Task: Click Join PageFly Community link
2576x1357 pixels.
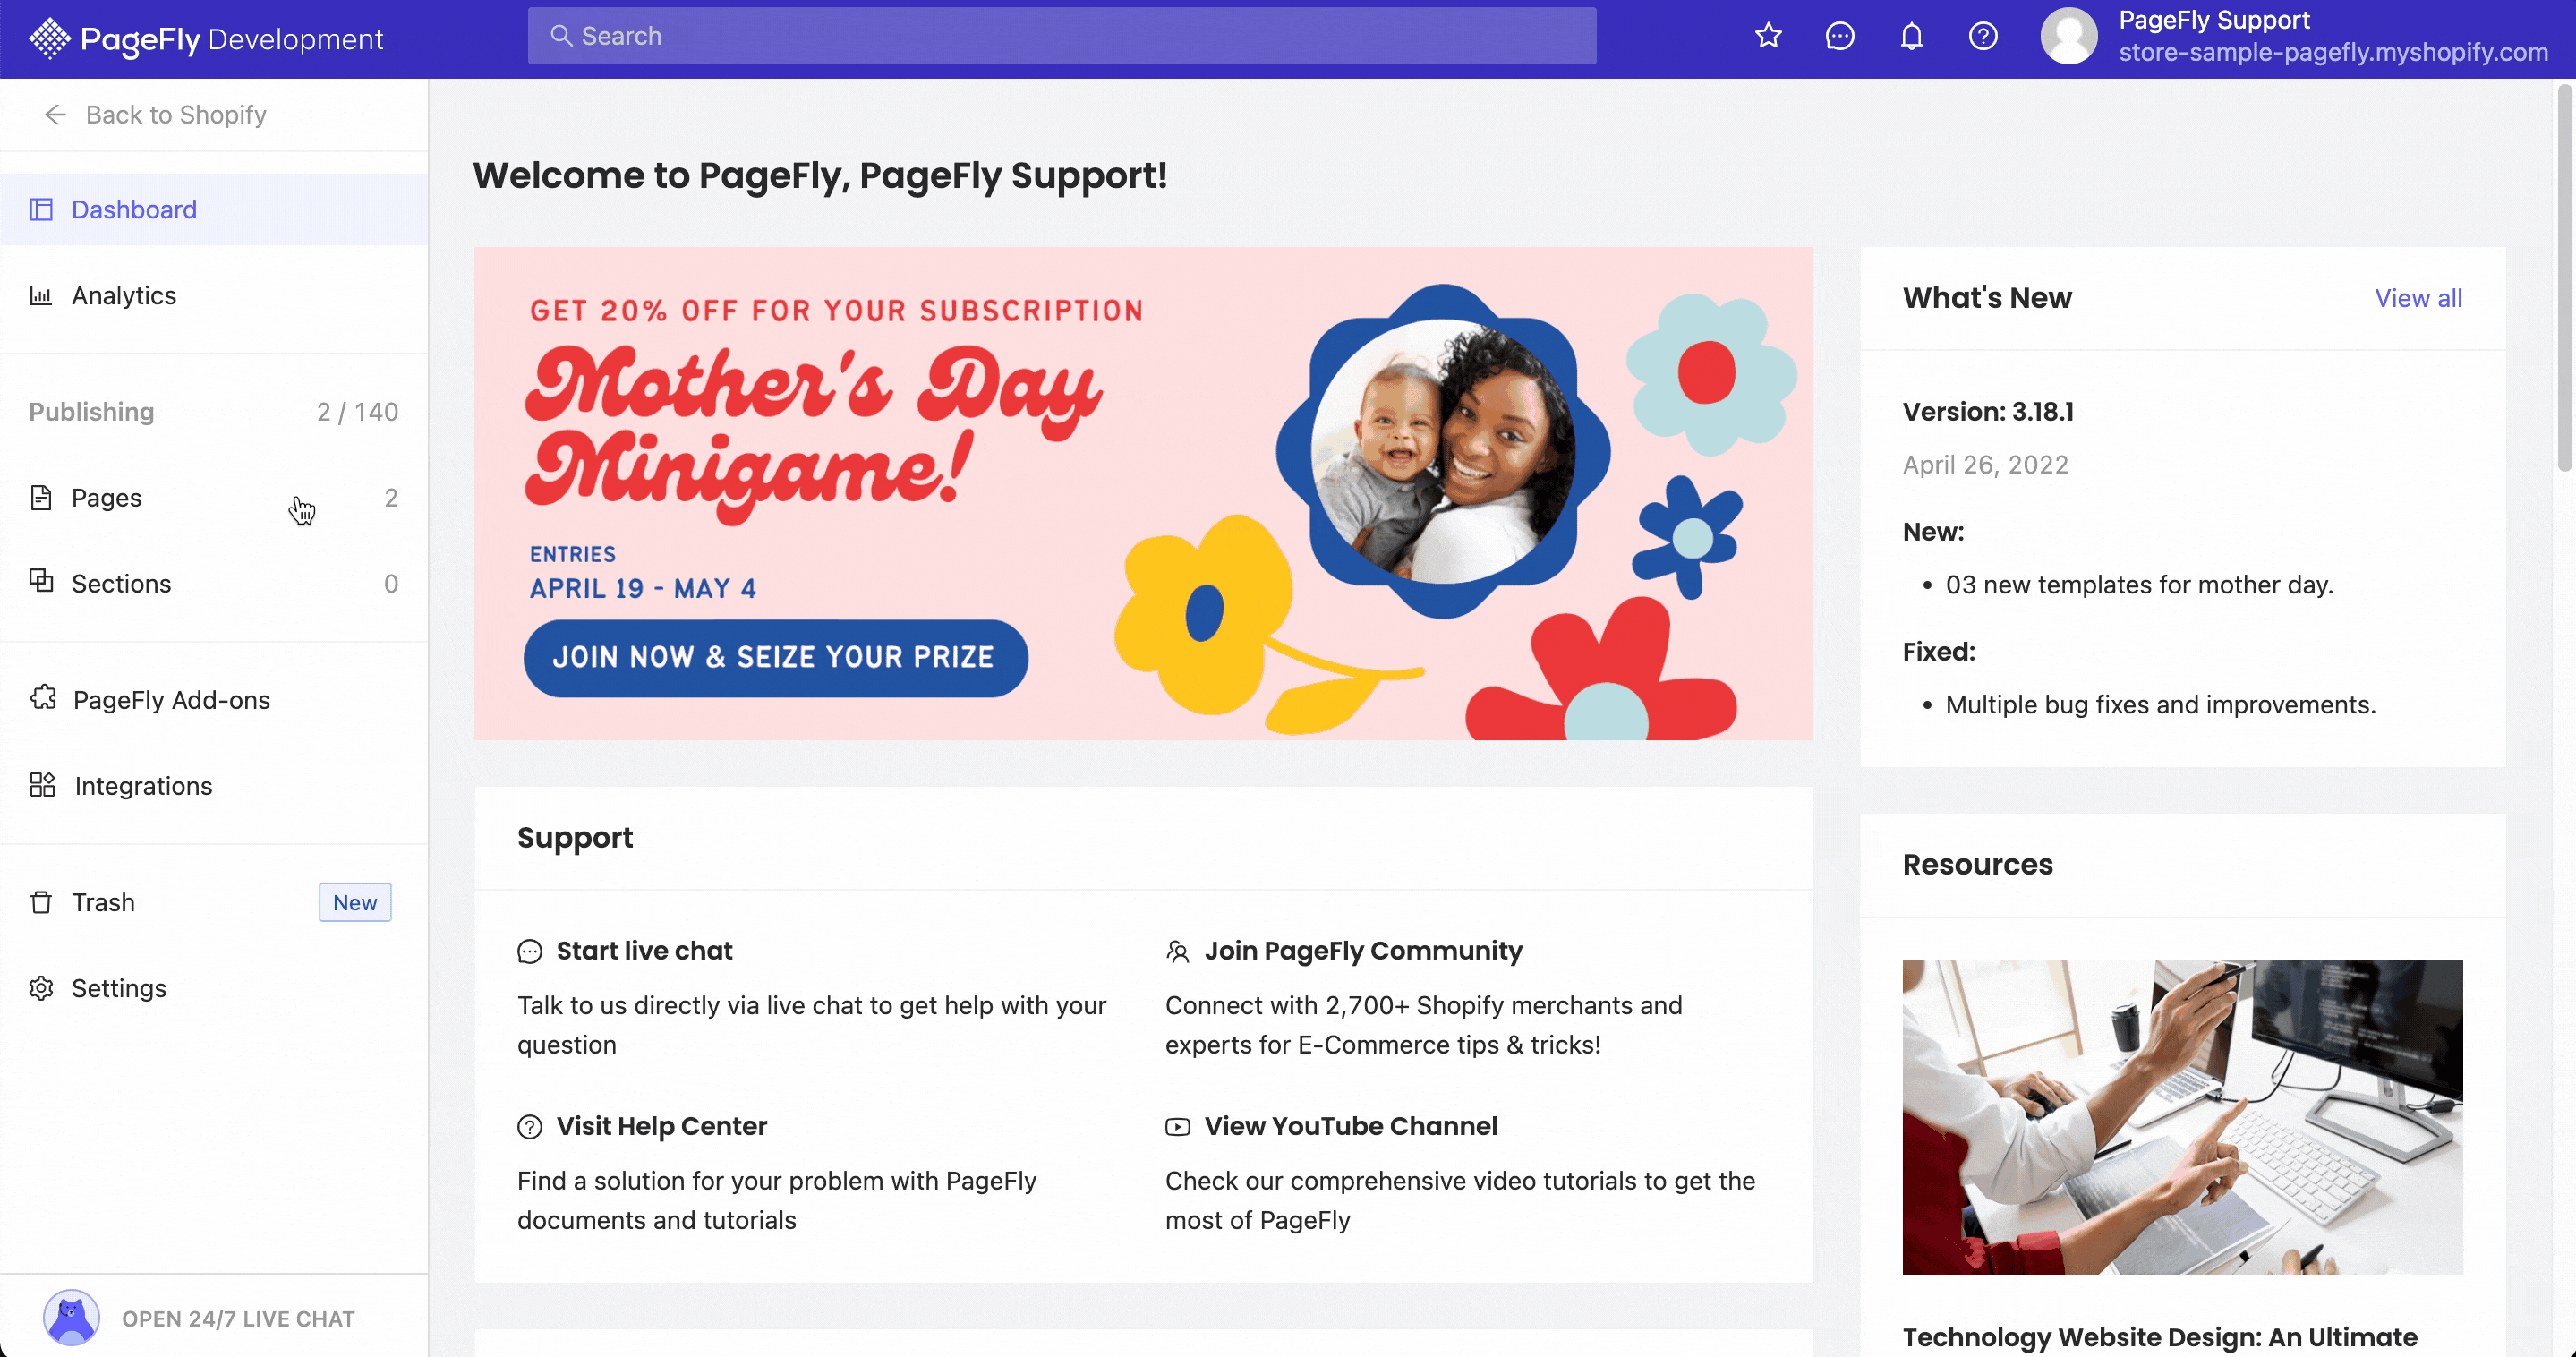Action: click(x=1363, y=951)
